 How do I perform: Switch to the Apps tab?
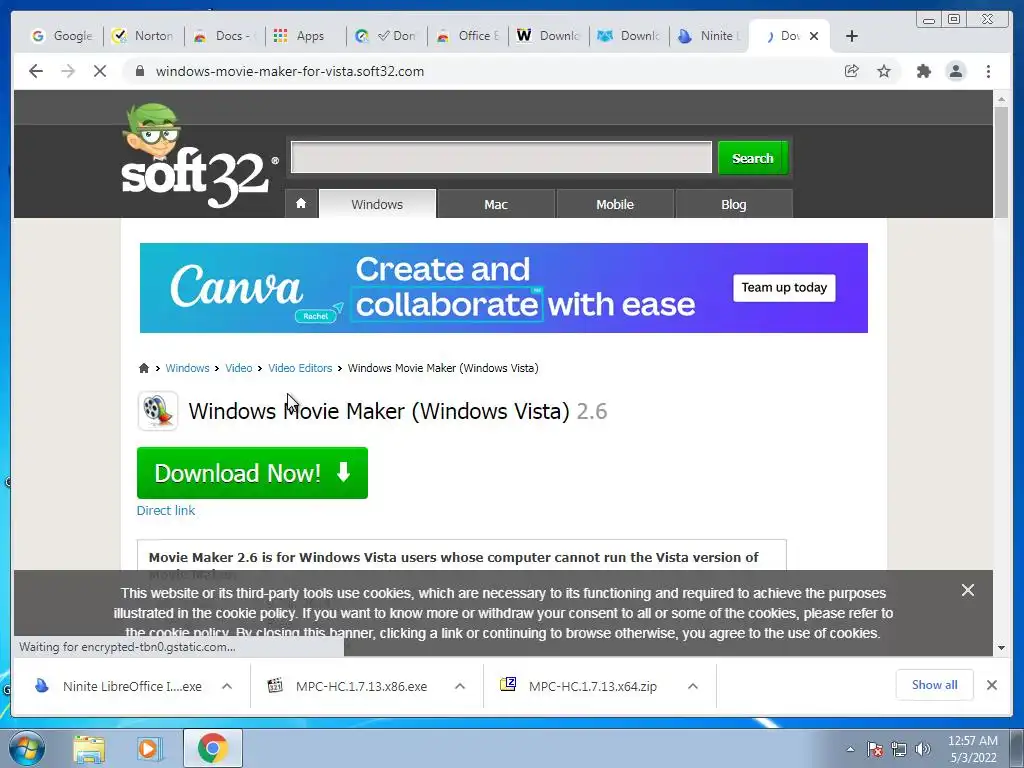point(306,36)
